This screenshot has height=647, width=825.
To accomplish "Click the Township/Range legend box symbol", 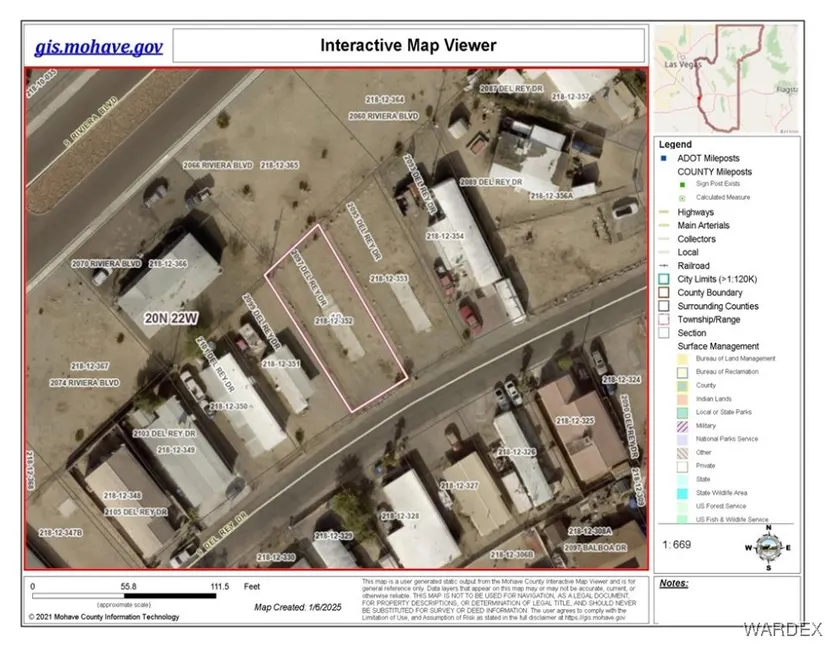I will tap(664, 320).
